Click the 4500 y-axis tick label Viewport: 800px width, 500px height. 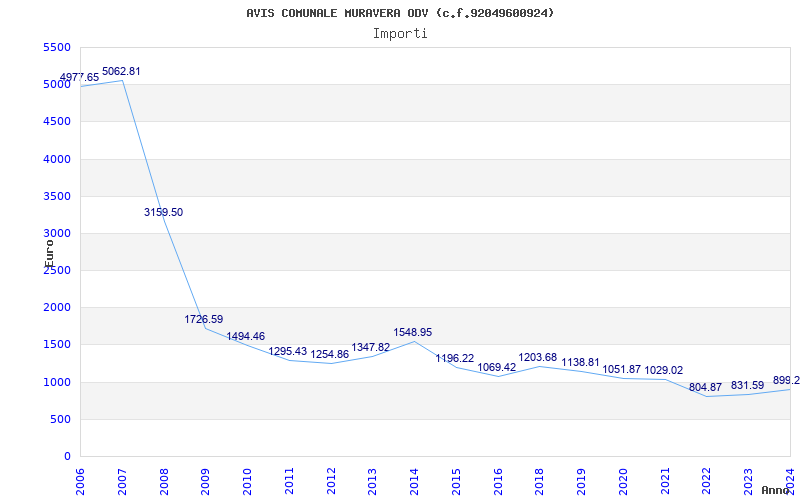point(57,121)
